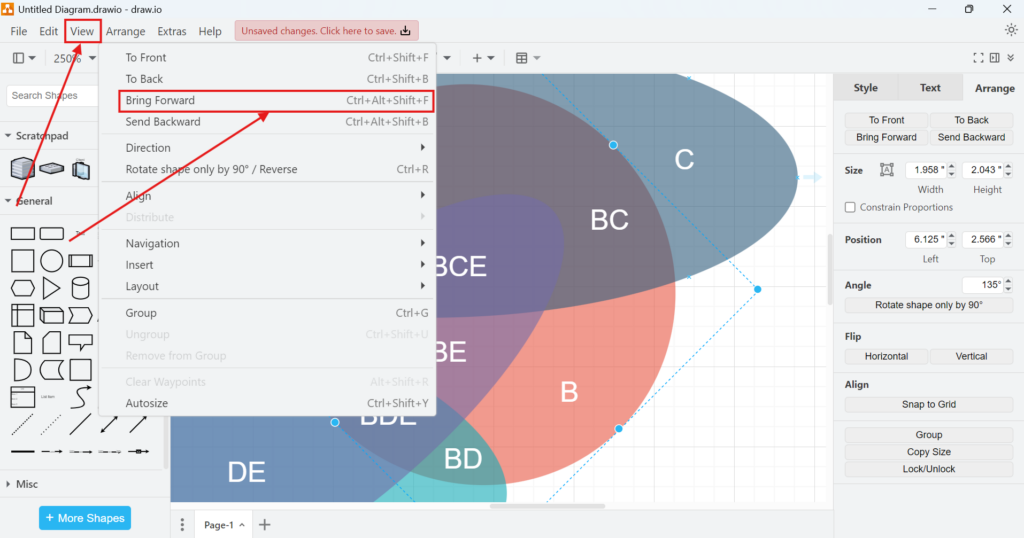
Task: Click the Snap to Grid button
Action: click(x=929, y=404)
